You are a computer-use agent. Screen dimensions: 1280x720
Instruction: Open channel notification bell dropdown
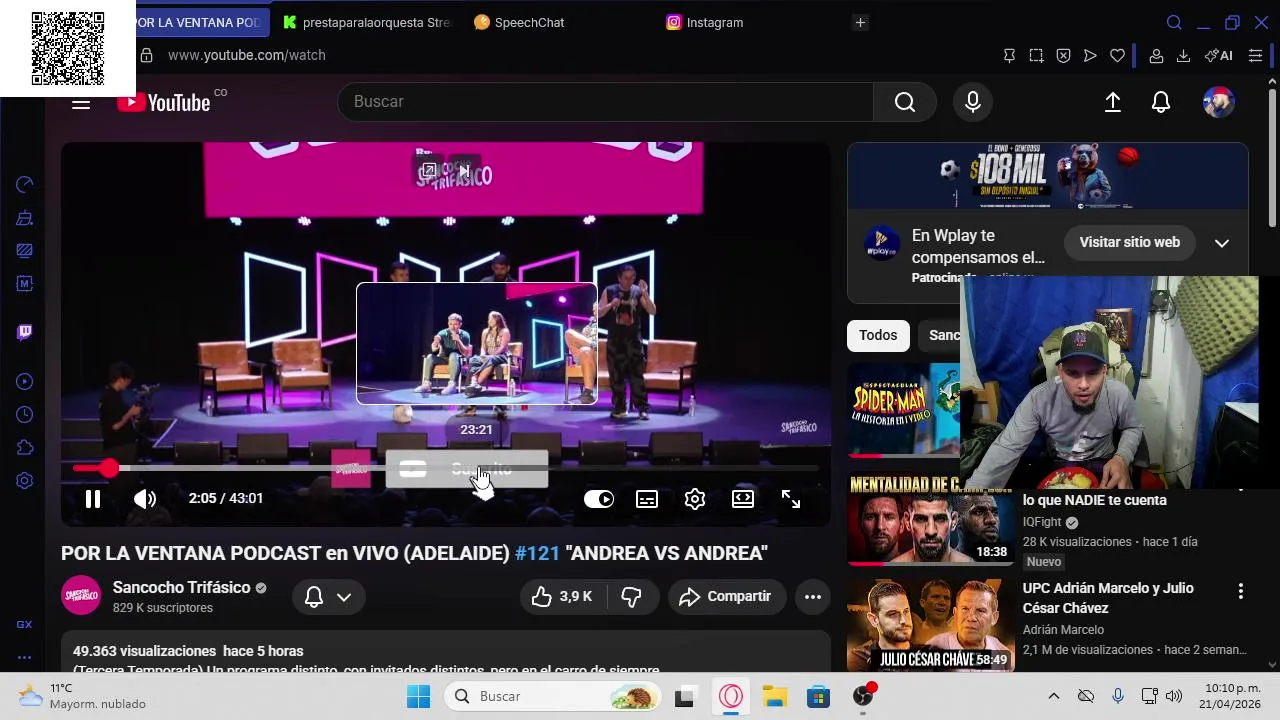point(328,597)
